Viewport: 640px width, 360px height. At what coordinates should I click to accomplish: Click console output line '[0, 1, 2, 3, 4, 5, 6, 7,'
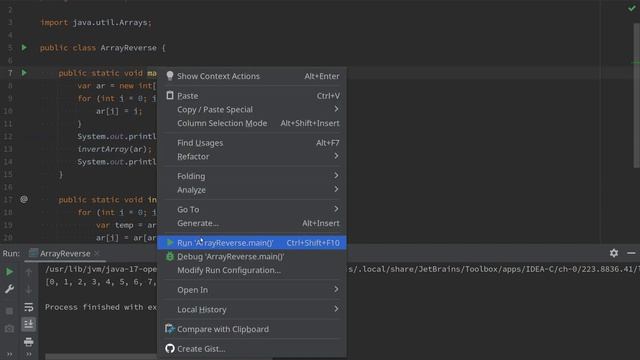[x=101, y=282]
